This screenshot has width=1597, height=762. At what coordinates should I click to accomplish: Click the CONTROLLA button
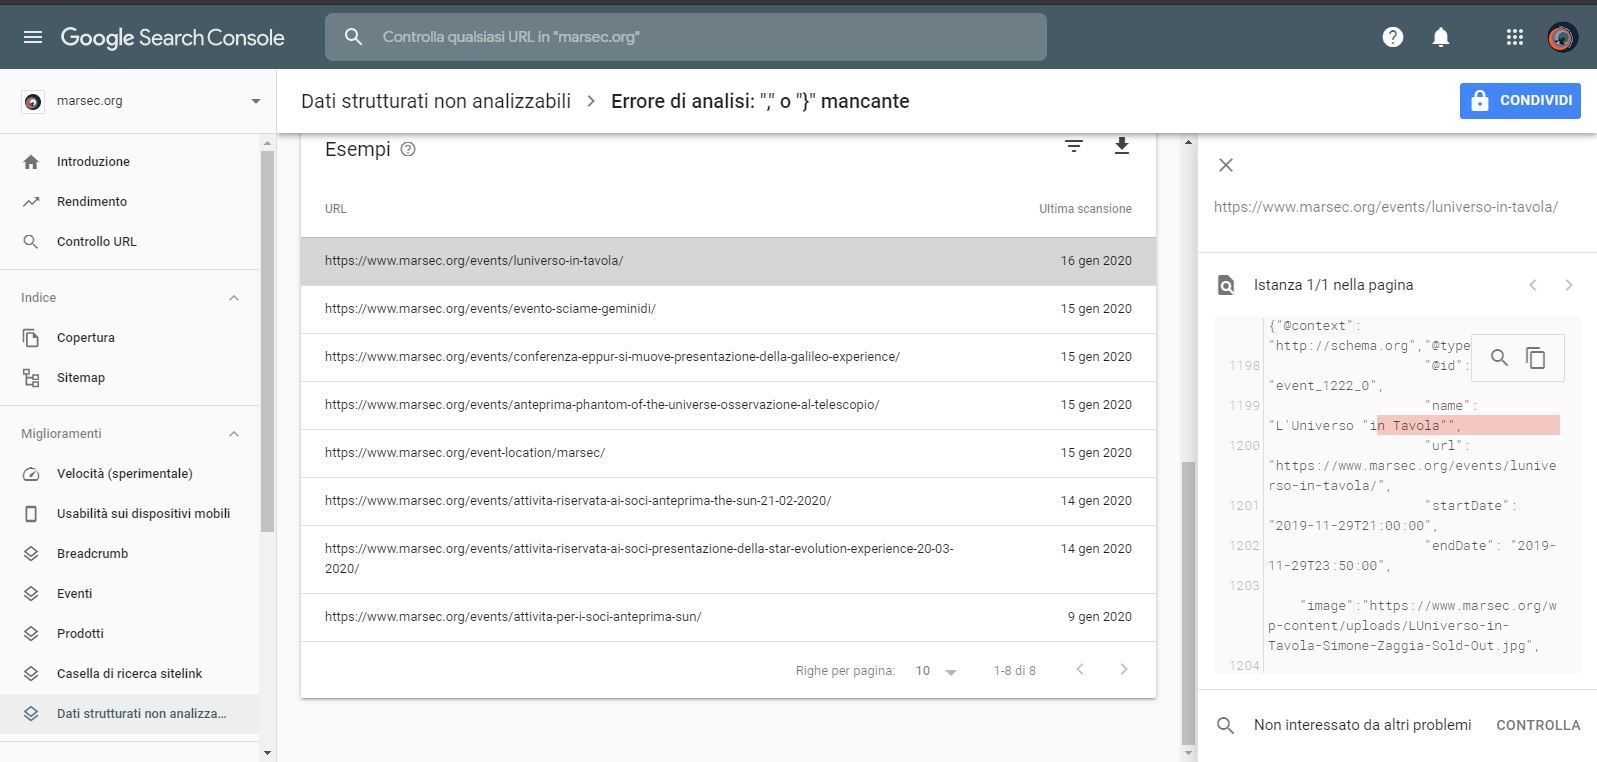1537,725
